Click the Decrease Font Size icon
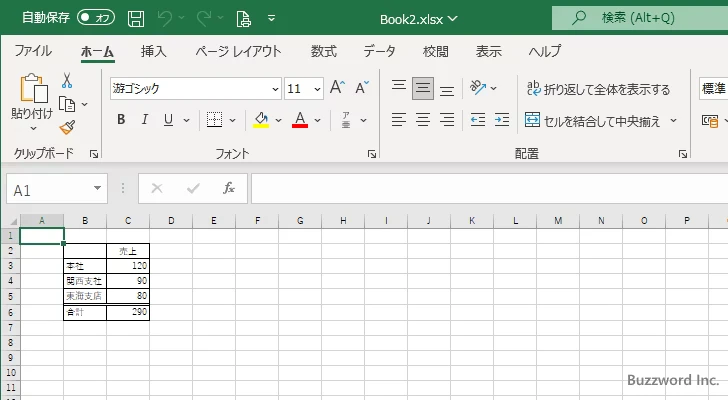This screenshot has height=400, width=728. point(362,87)
